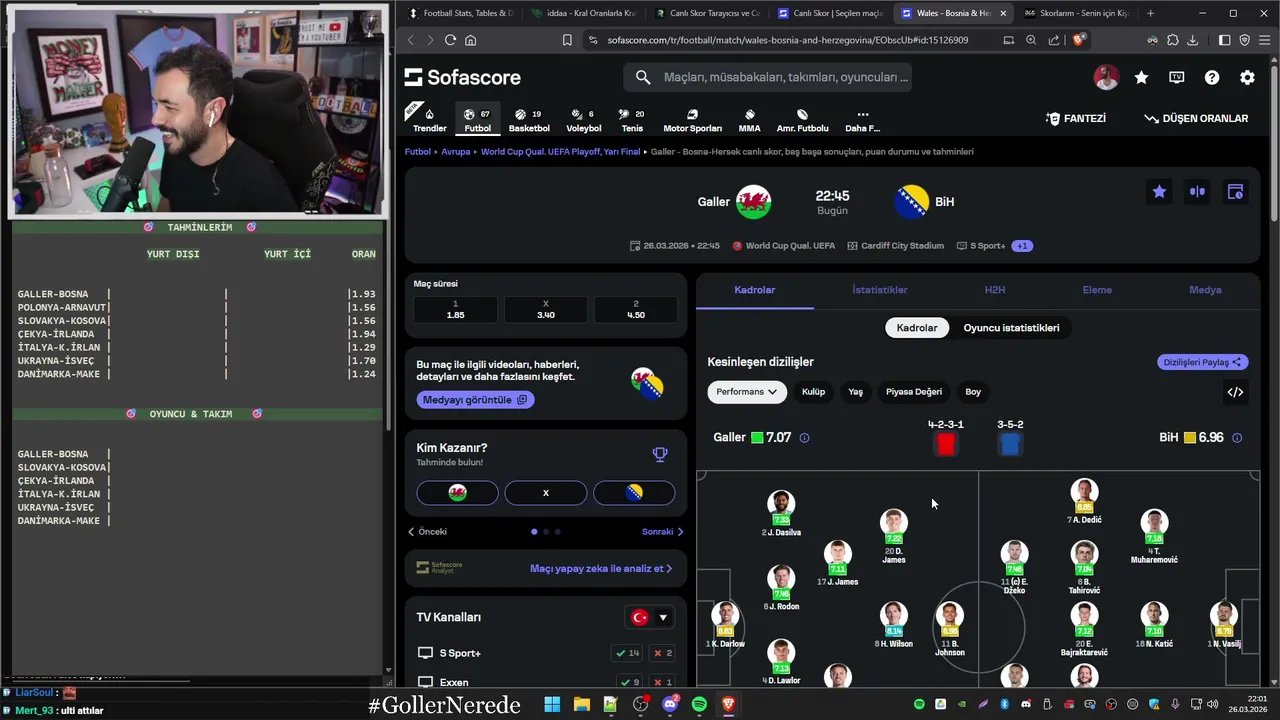Switch to the H2H tab
This screenshot has height=720, width=1280.
[x=995, y=290]
